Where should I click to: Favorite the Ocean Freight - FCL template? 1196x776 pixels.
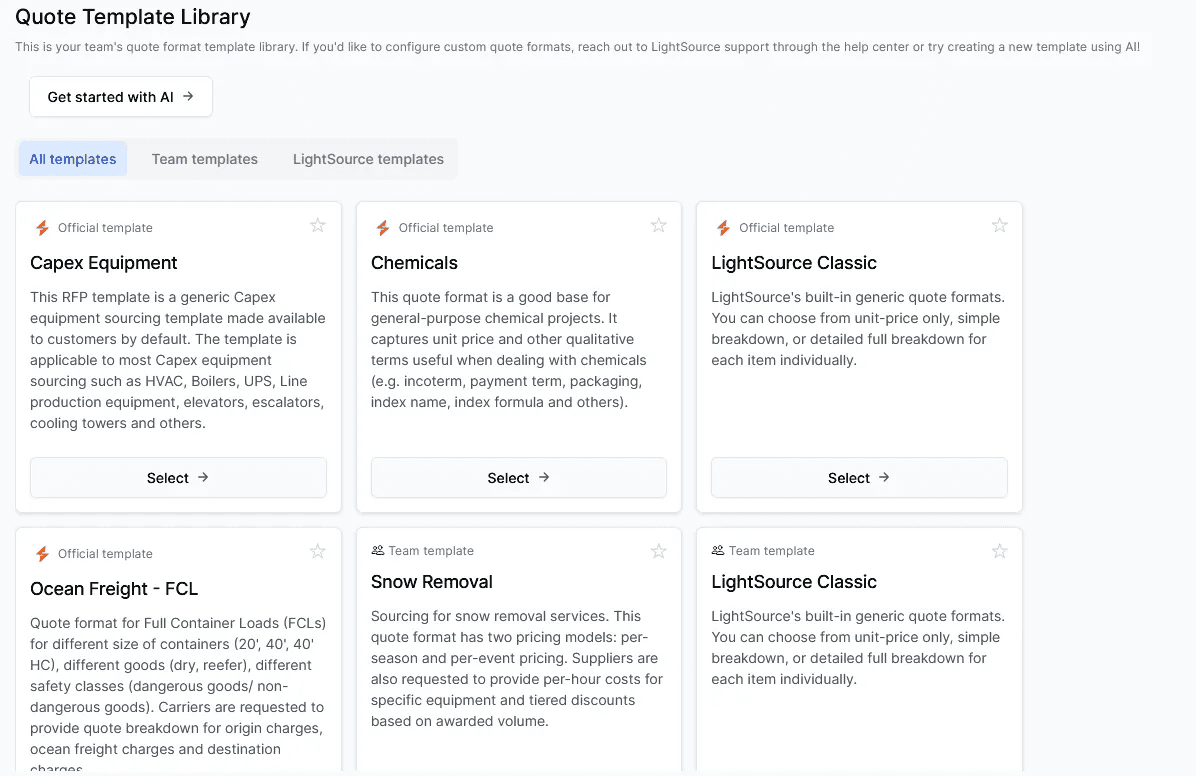tap(318, 551)
